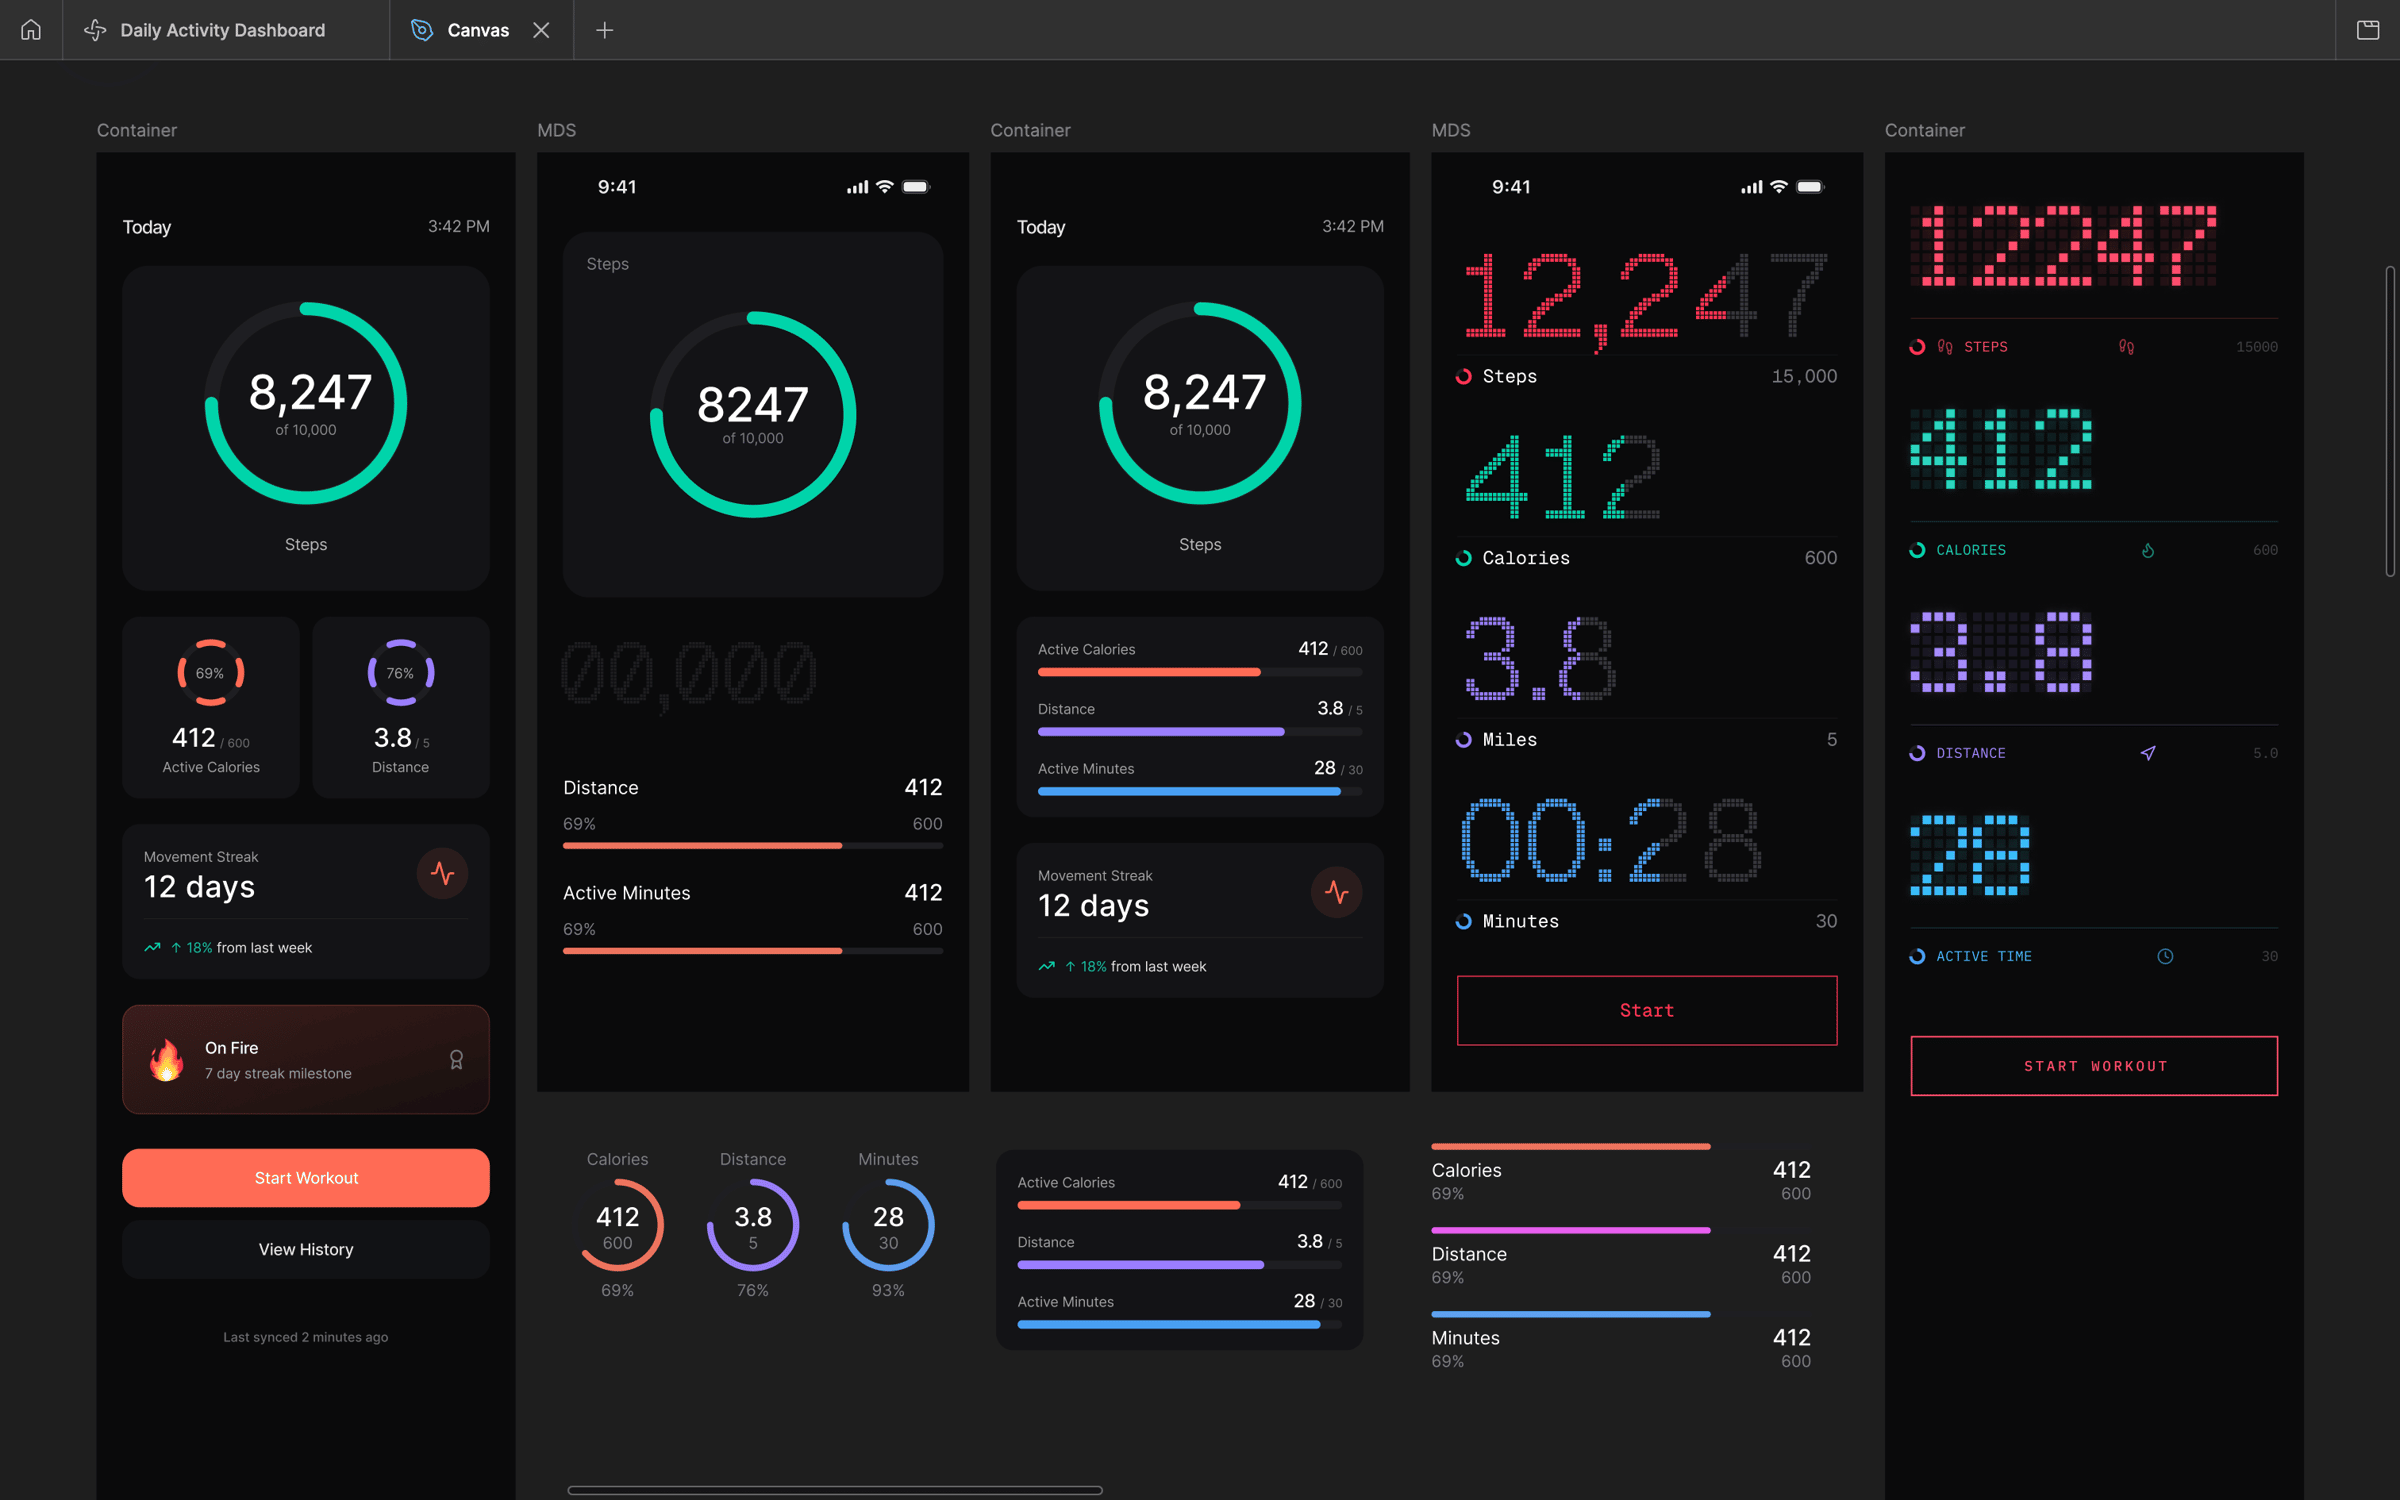2400x1500 pixels.
Task: Click the START WORKOUT outlined button
Action: (2094, 1066)
